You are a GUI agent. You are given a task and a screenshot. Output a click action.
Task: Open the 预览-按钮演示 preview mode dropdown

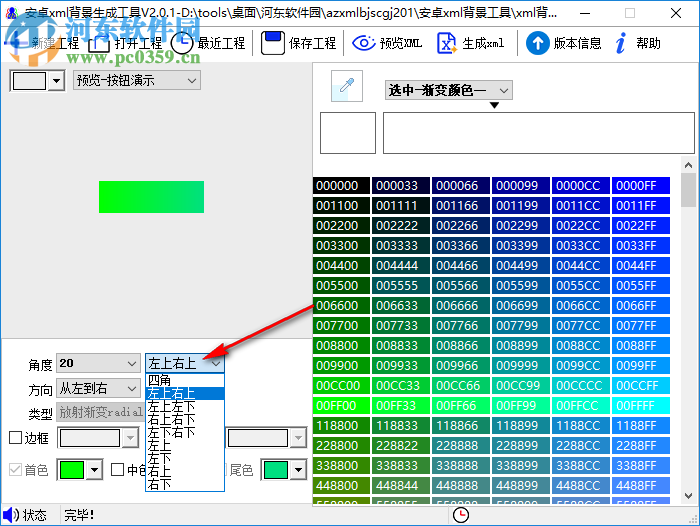[x=137, y=80]
